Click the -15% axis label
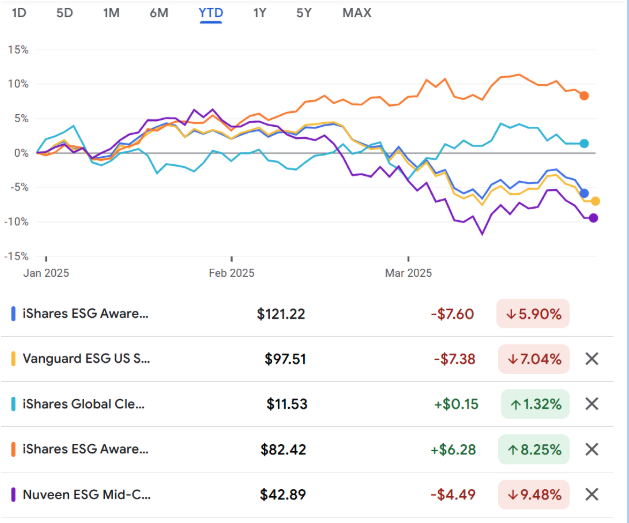The width and height of the screenshot is (629, 523). coord(16,256)
